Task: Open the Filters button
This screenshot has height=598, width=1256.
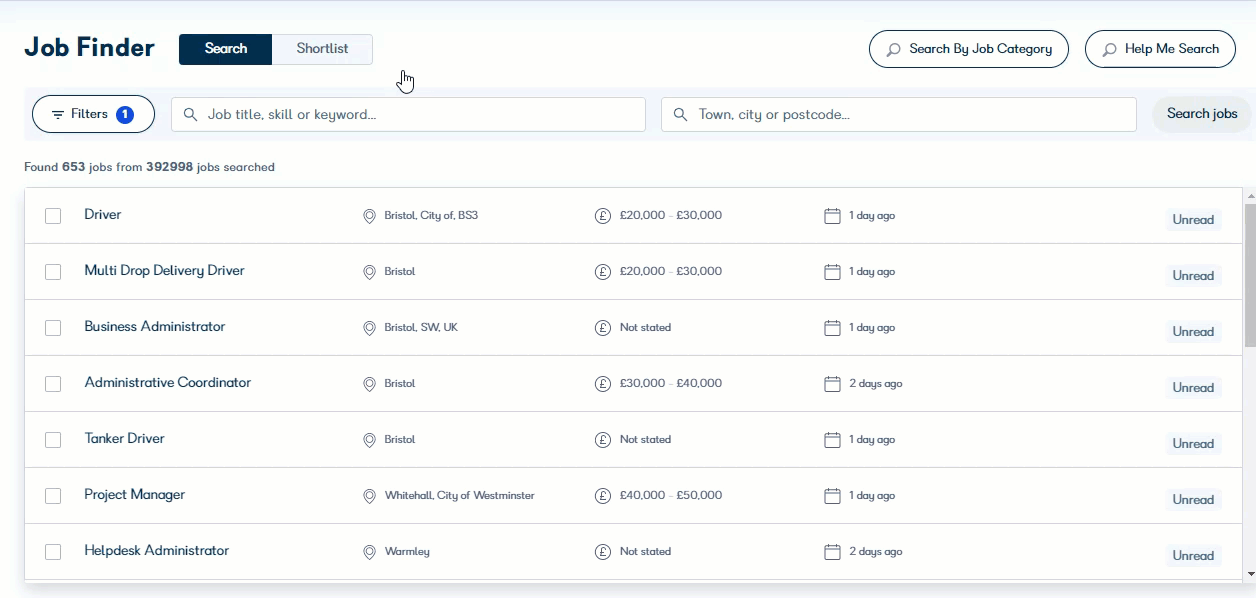Action: click(x=93, y=114)
